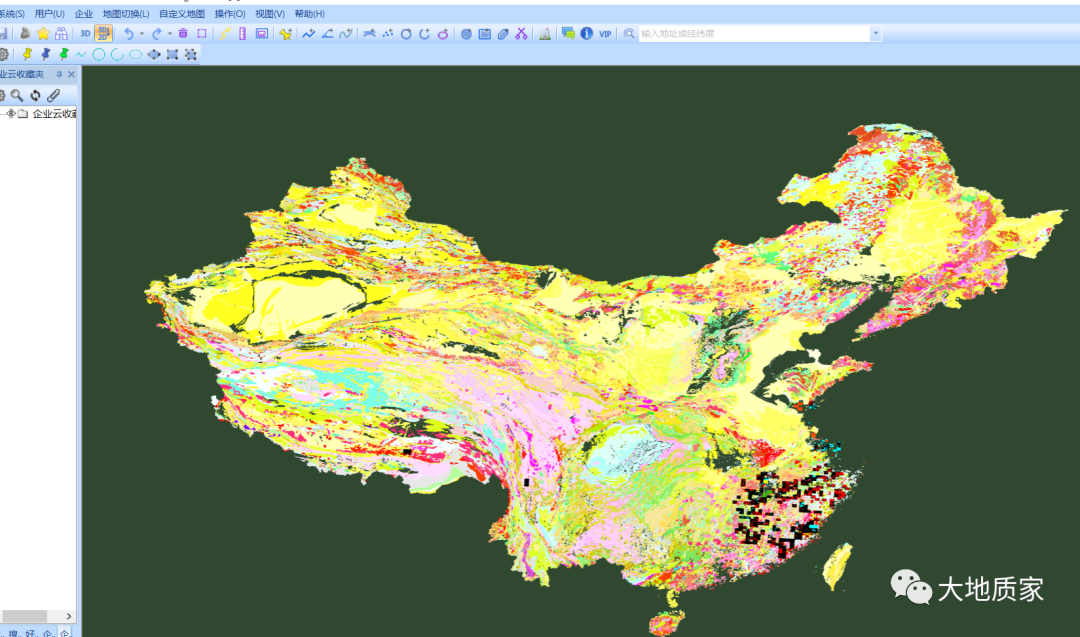Click the favorites panel horizontal scrollbar right arrow
This screenshot has height=637, width=1080.
[x=68, y=616]
